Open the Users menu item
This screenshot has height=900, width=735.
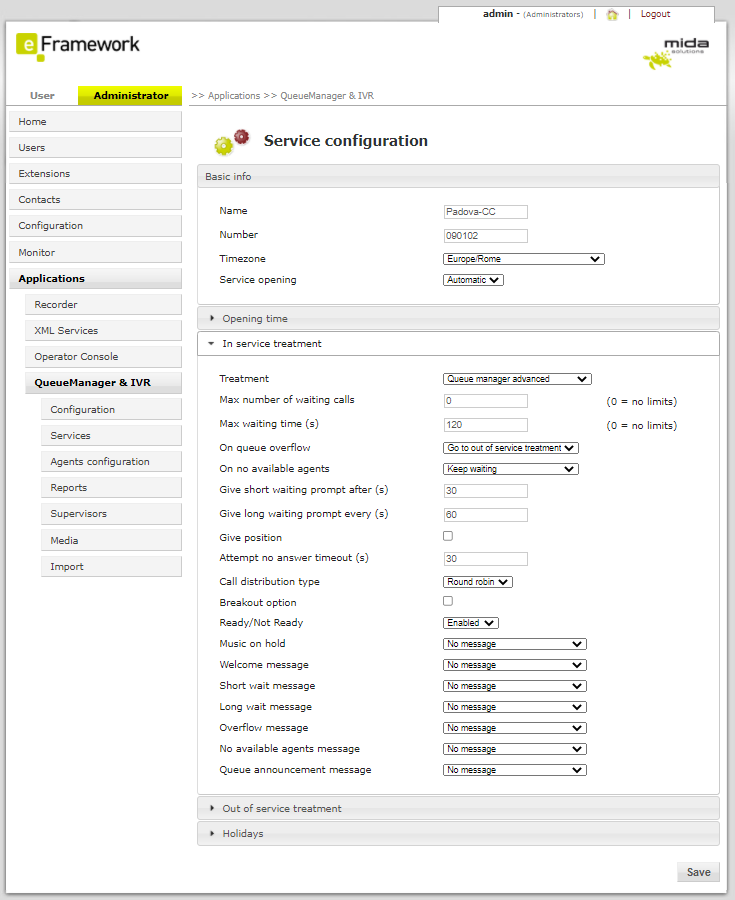[x=95, y=148]
